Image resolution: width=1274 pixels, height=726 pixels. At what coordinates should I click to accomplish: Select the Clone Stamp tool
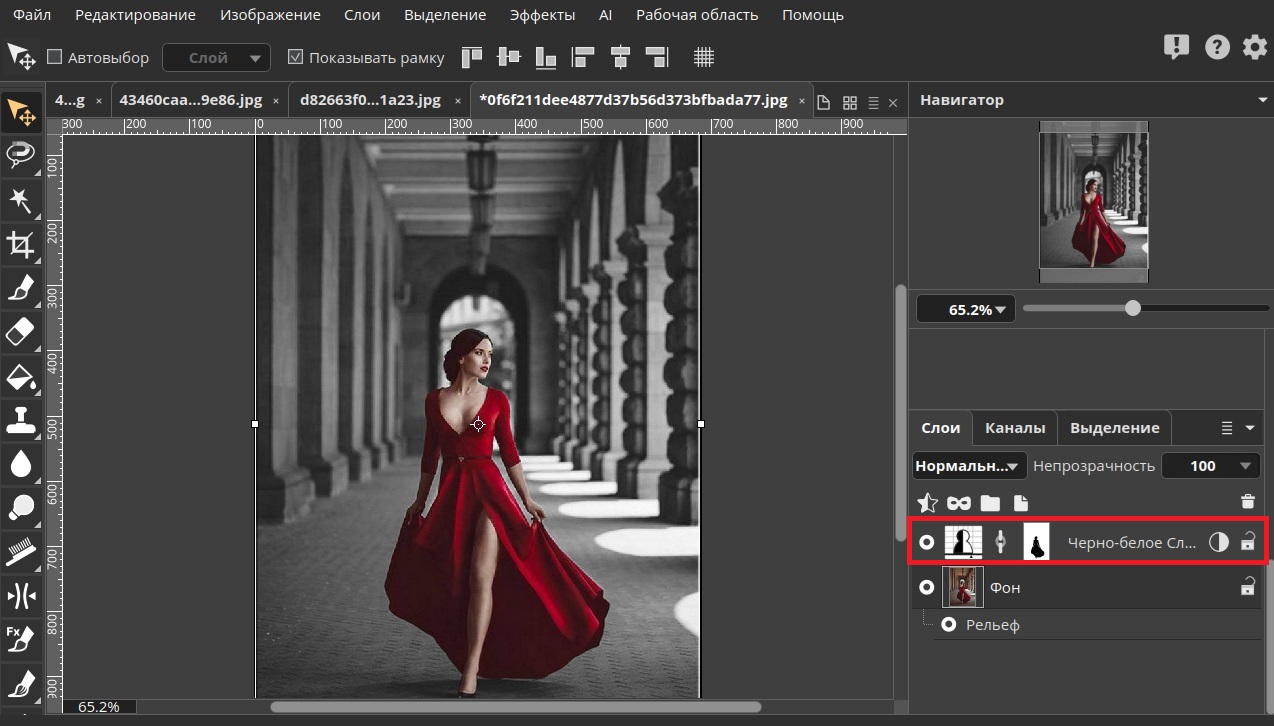tap(21, 419)
